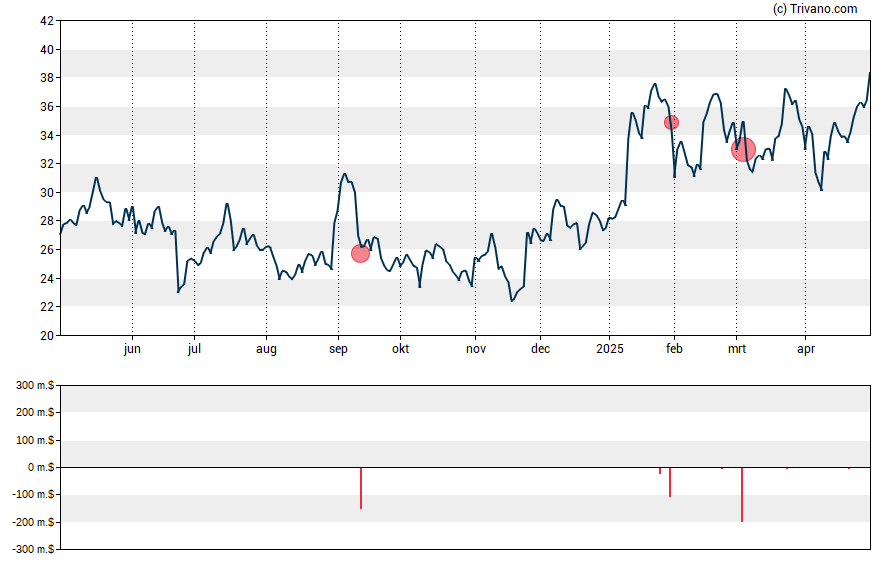Click the "sep" axis label

click(338, 349)
